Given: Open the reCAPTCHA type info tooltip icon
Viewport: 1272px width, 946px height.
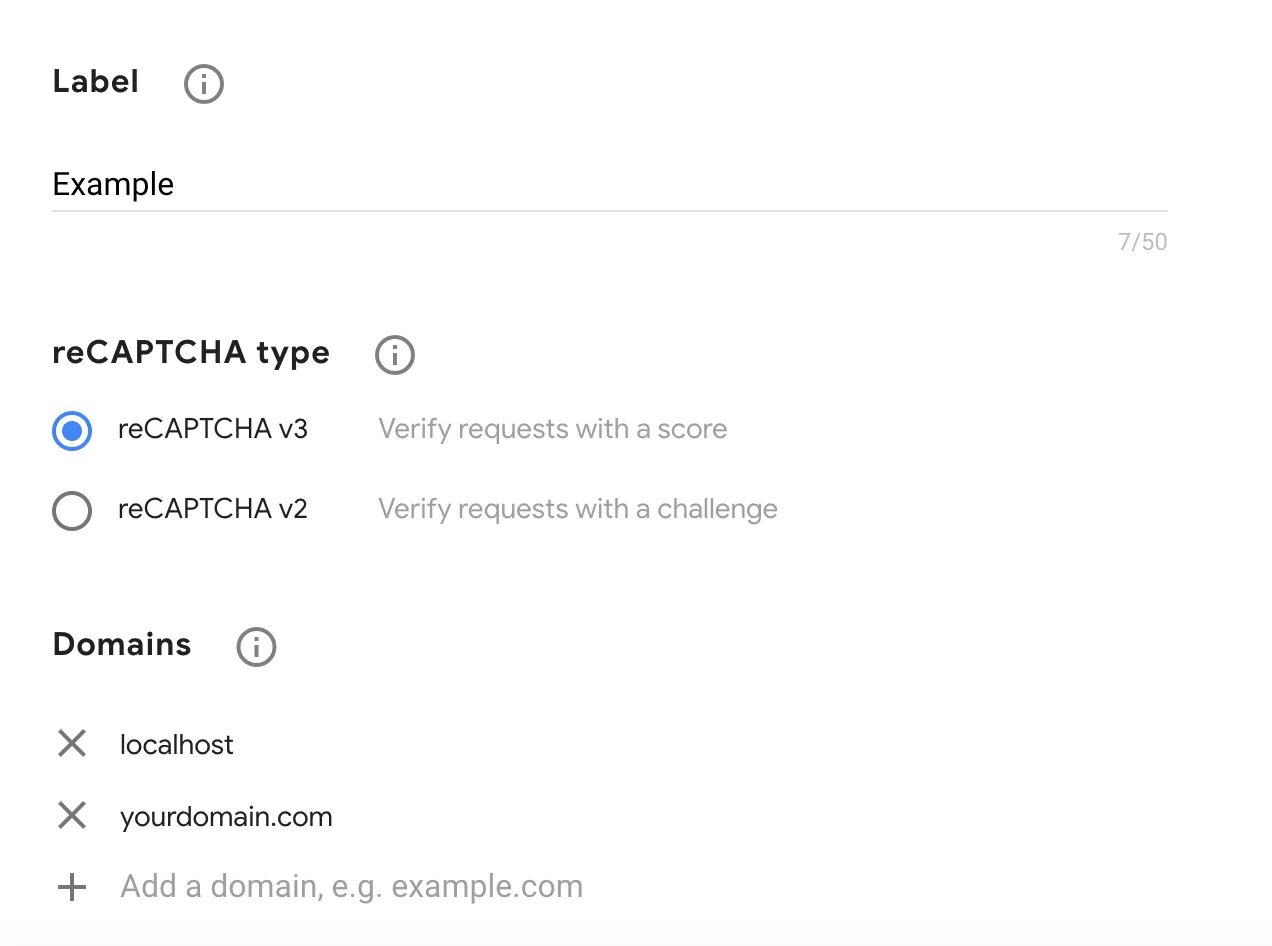Looking at the screenshot, I should pos(395,355).
